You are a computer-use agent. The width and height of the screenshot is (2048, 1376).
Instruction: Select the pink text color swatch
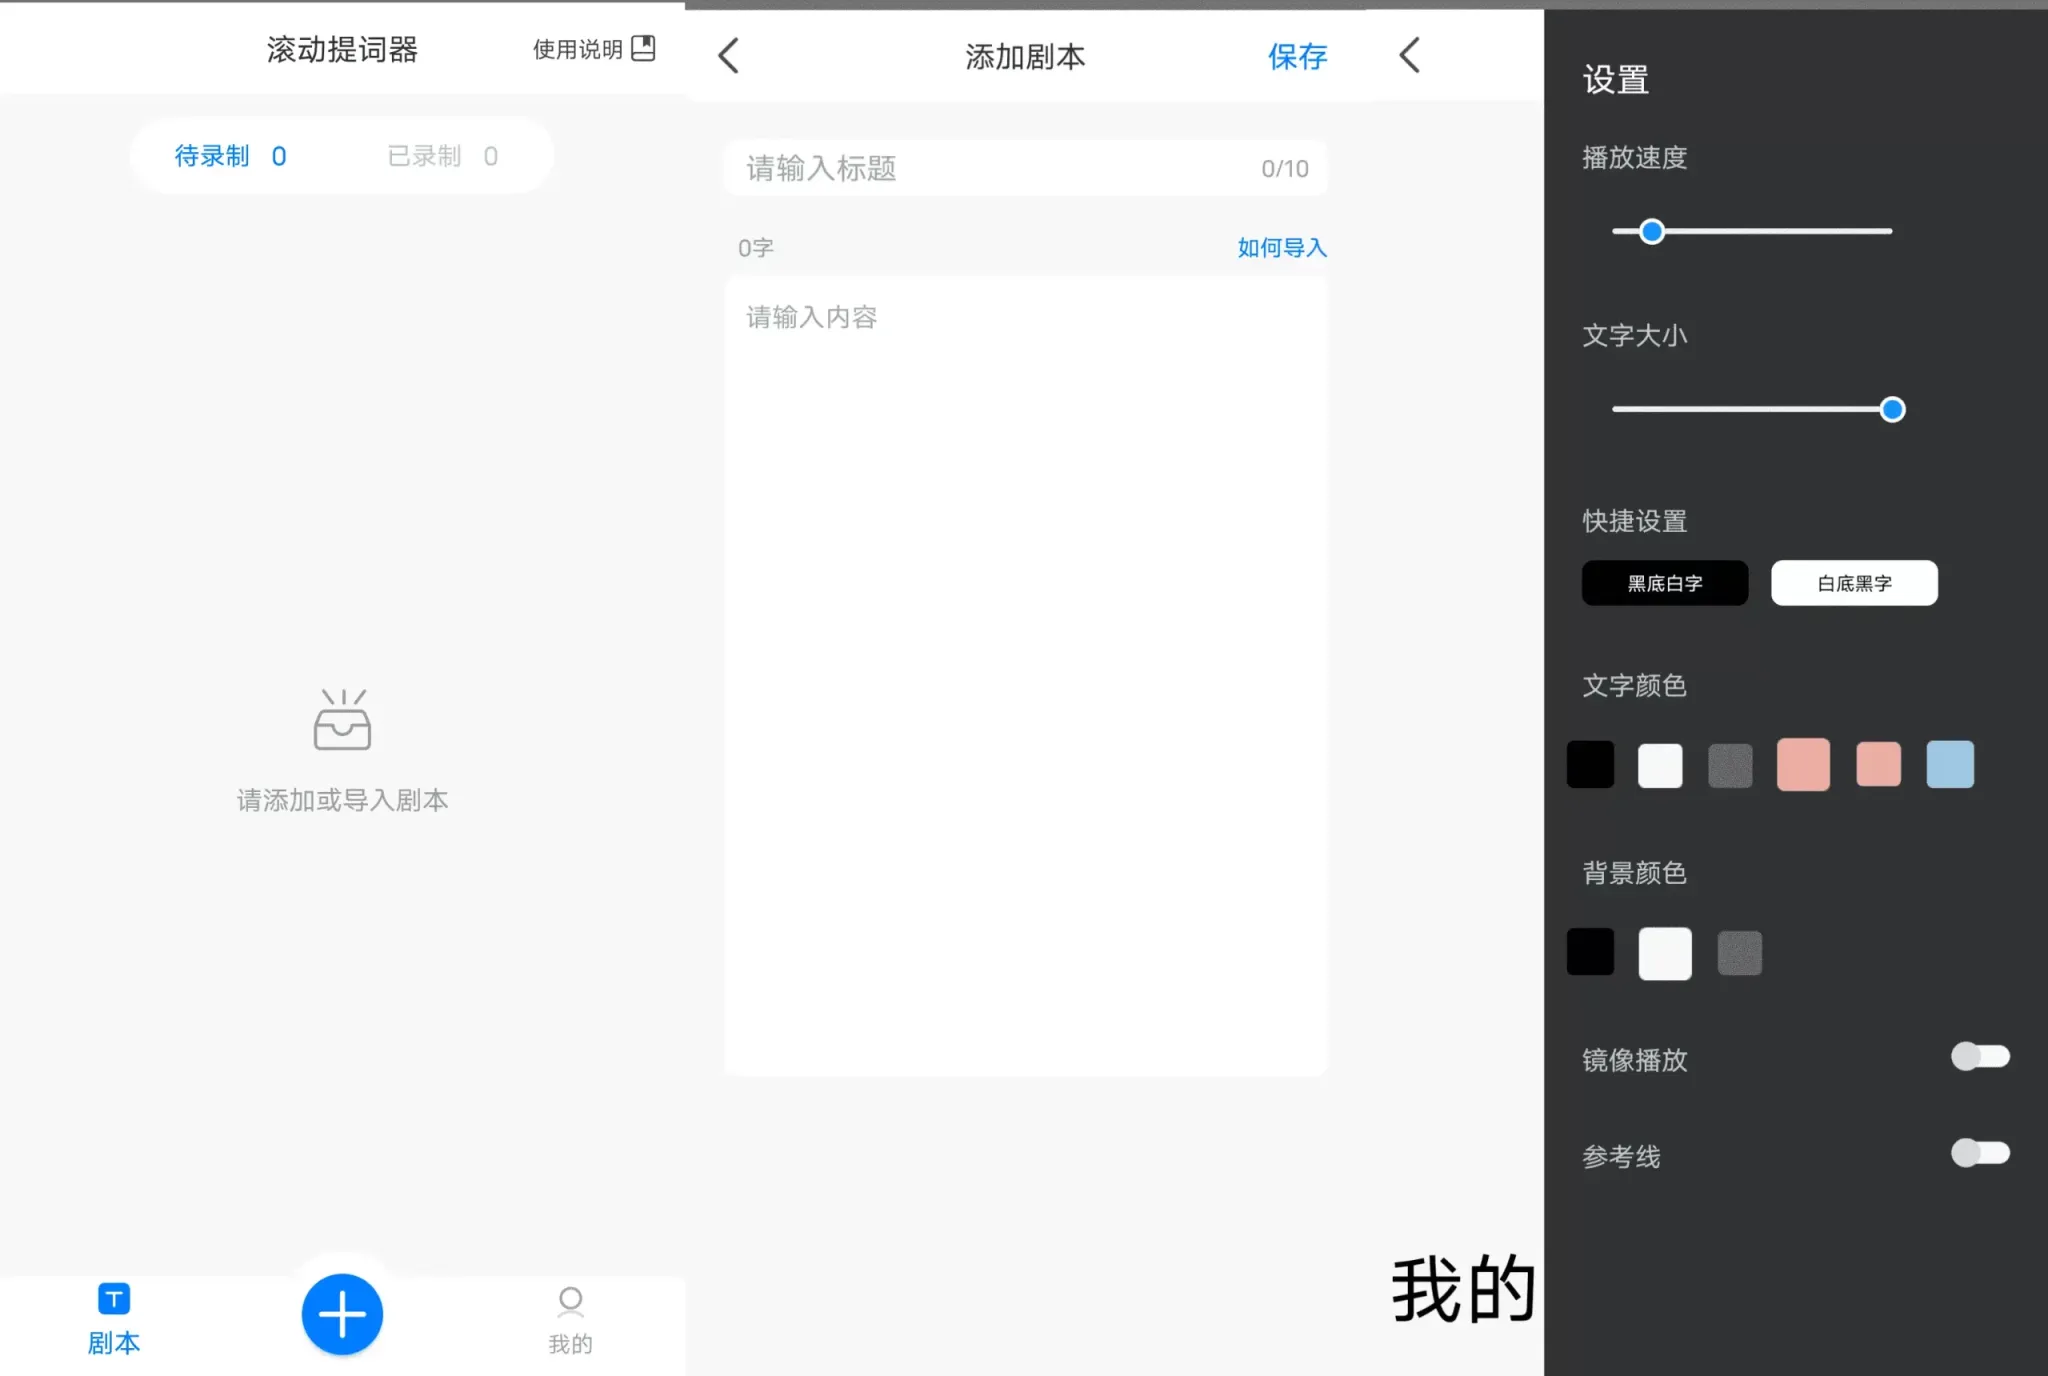tap(1802, 764)
